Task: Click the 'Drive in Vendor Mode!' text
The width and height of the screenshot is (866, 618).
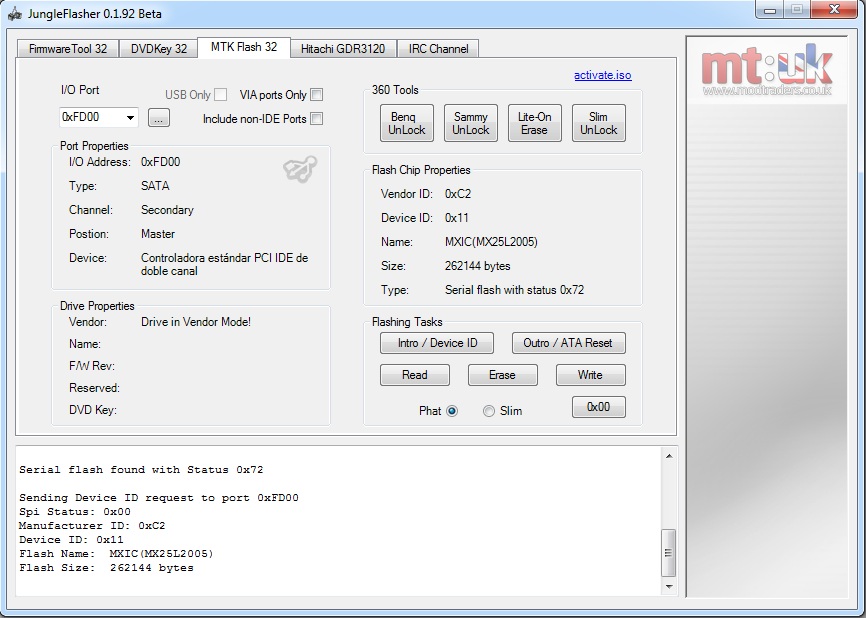Action: [196, 322]
